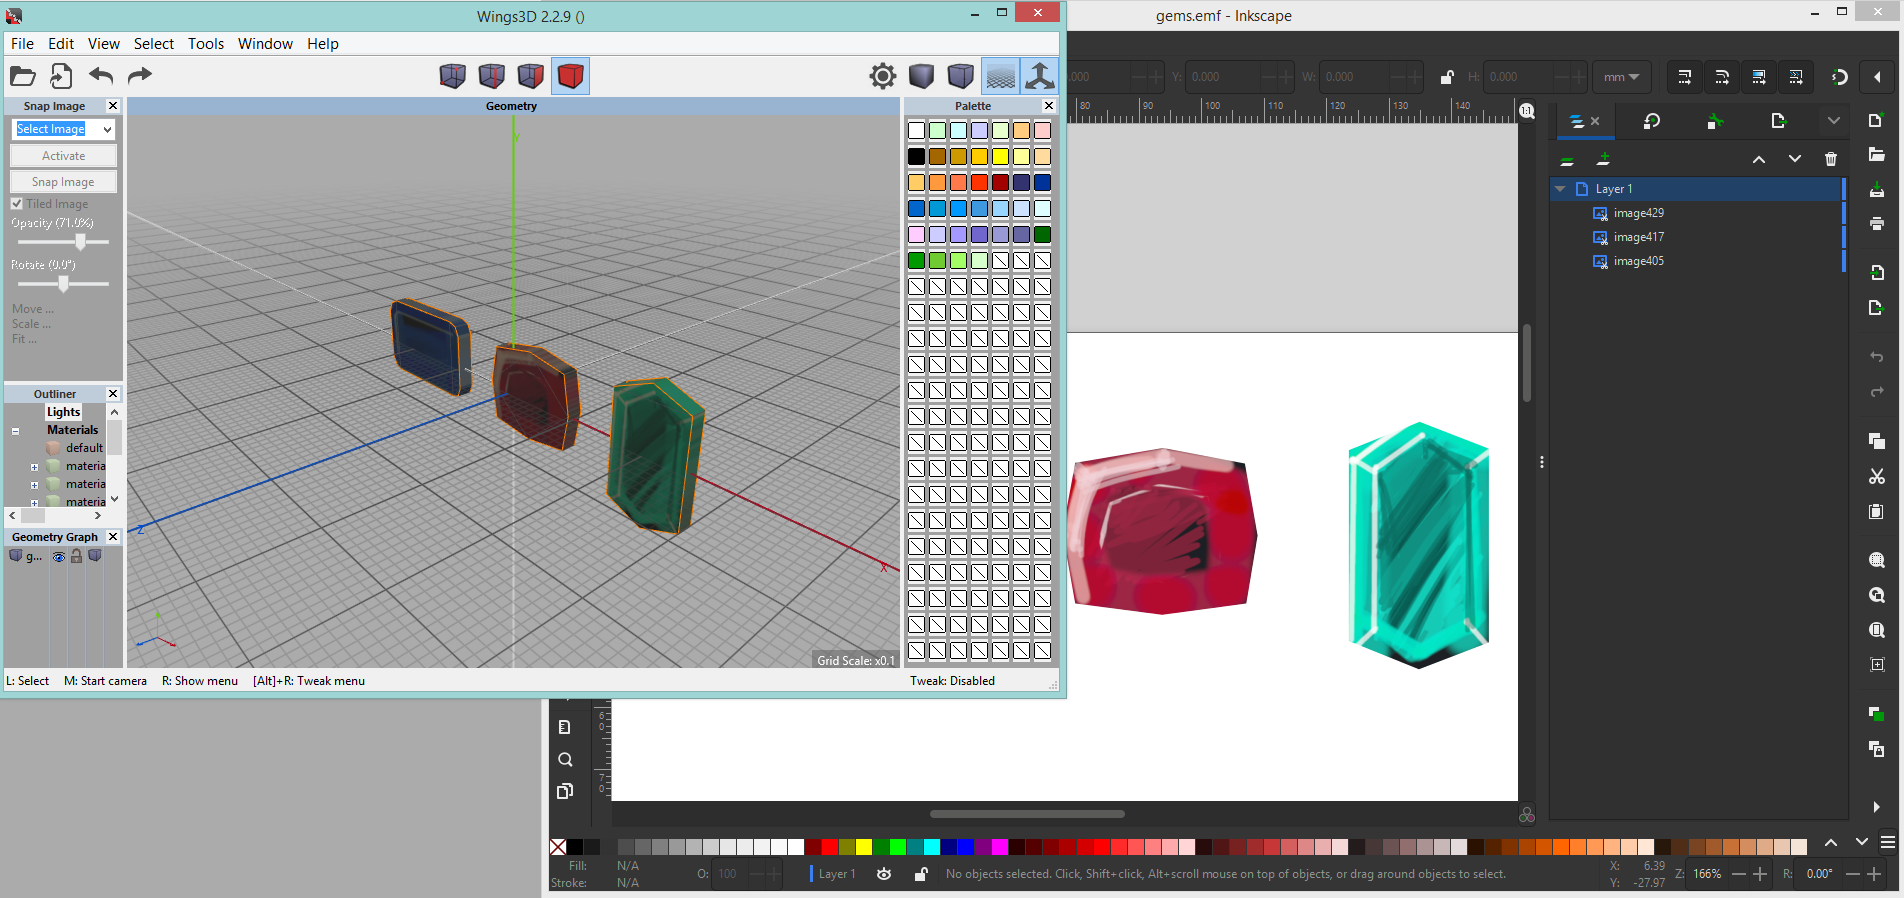Click the Move ... option in Snap Image
Screen dimensions: 1904x898
tap(33, 309)
